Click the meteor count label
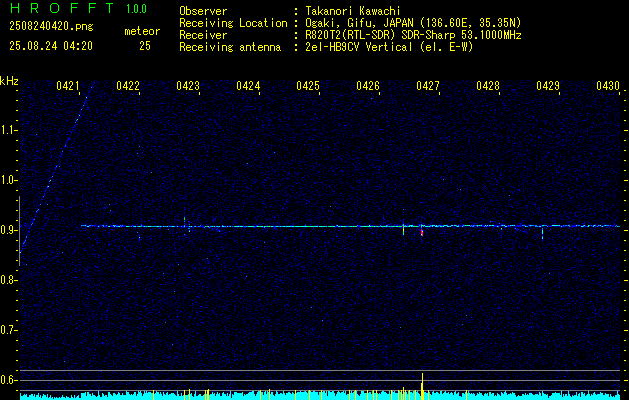The width and height of the screenshot is (629, 400). [x=142, y=31]
